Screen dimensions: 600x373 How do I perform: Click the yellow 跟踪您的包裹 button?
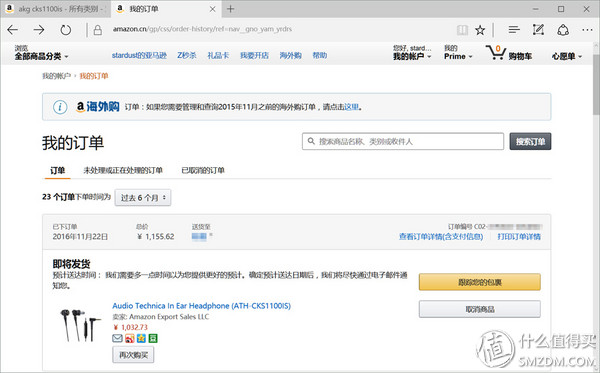479,282
